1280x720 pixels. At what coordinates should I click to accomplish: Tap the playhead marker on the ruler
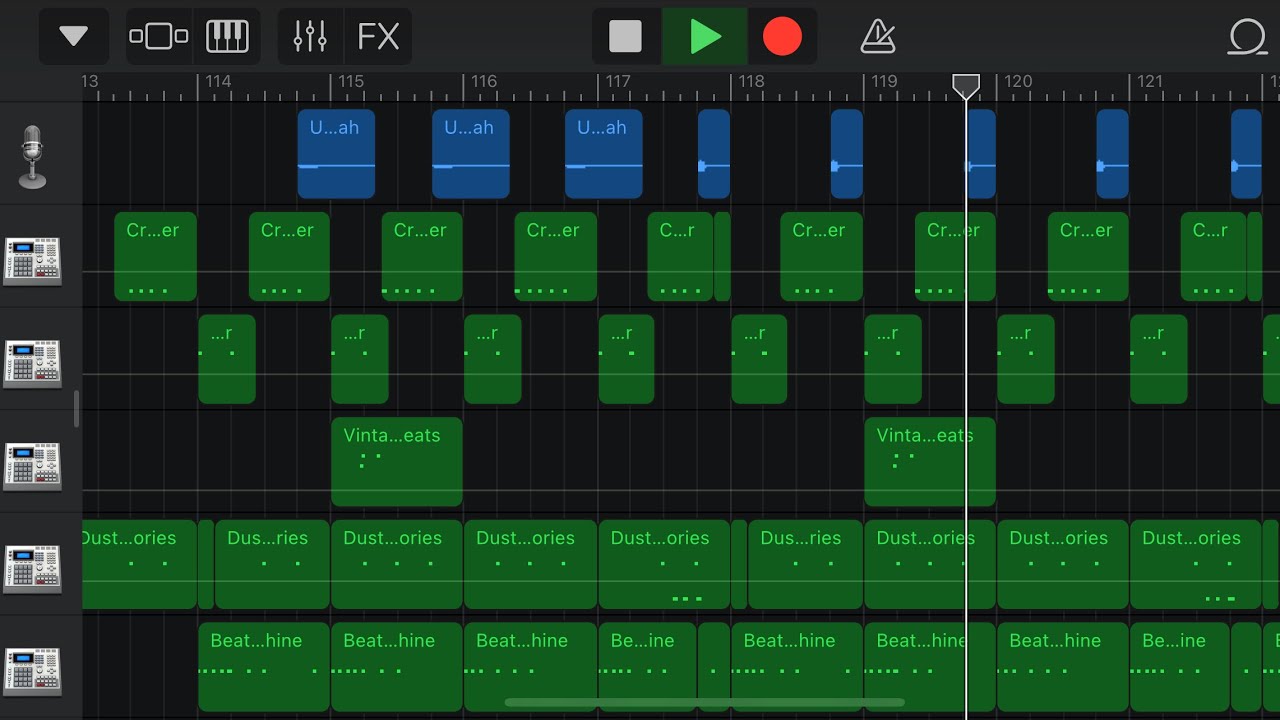click(966, 86)
